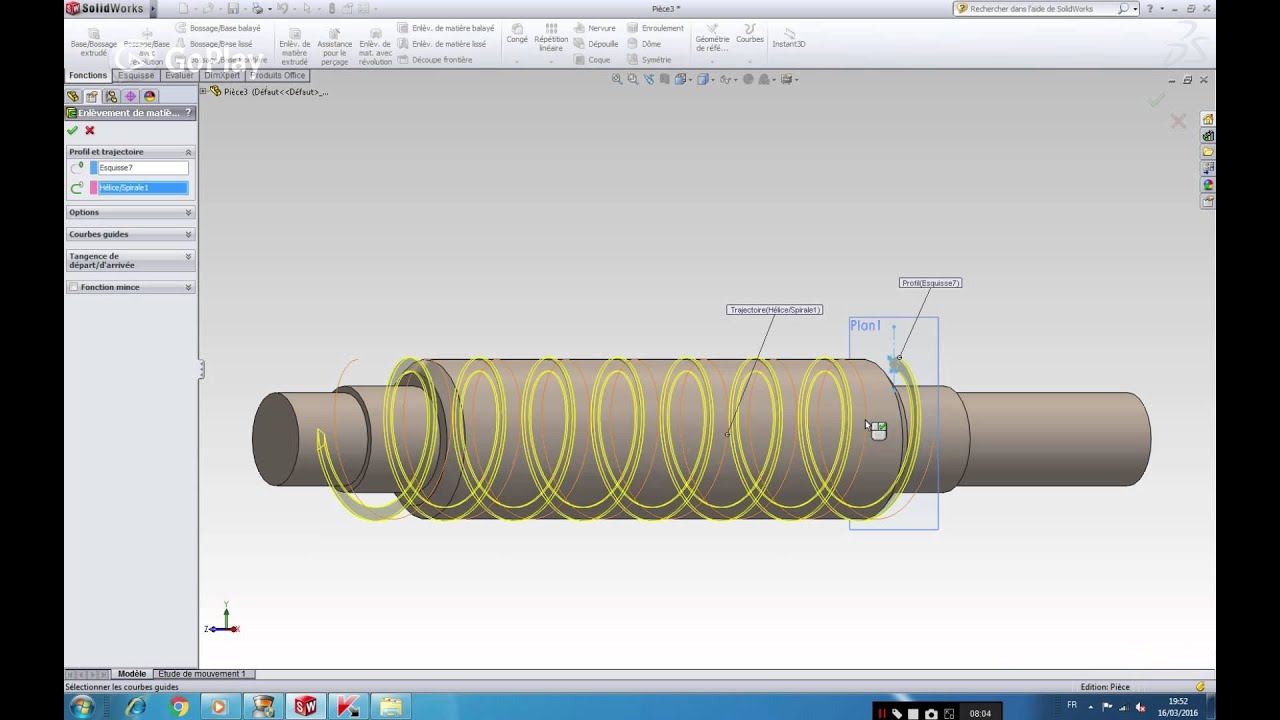Click Enlèv. de matière extrudé tool
Viewport: 1280px width, 720px height.
294,45
